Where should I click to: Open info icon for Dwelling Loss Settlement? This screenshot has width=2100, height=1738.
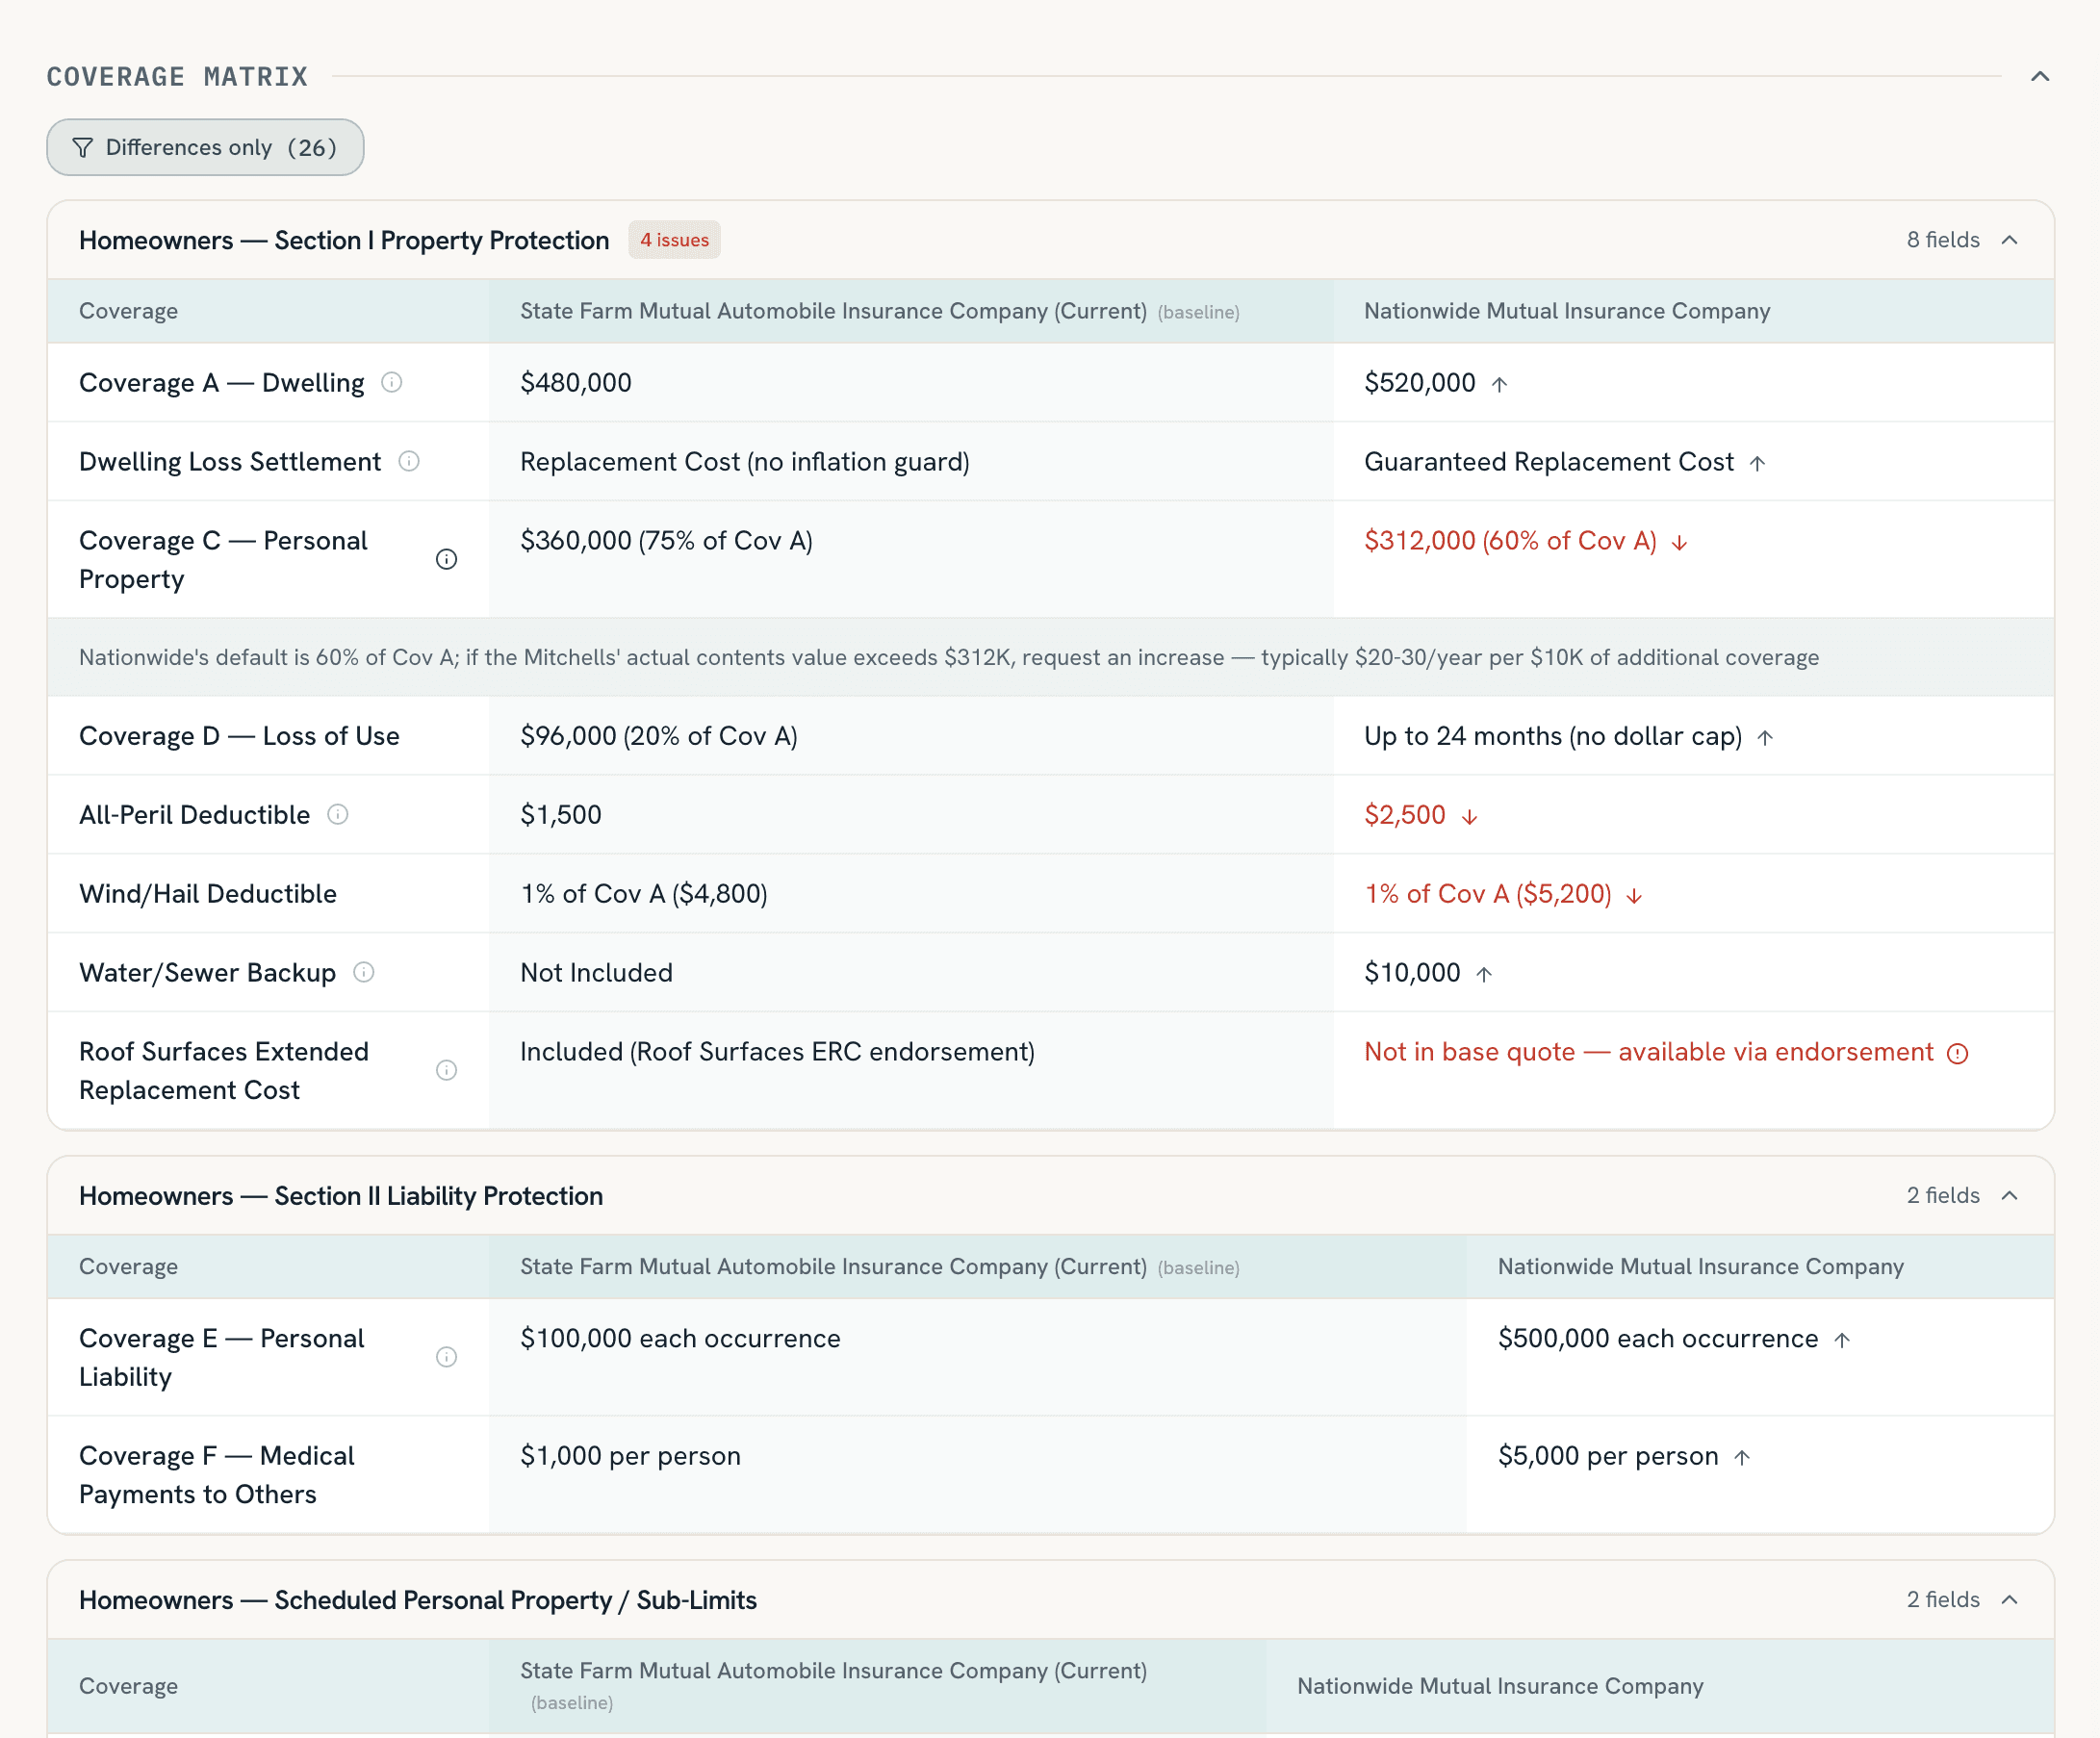[409, 461]
